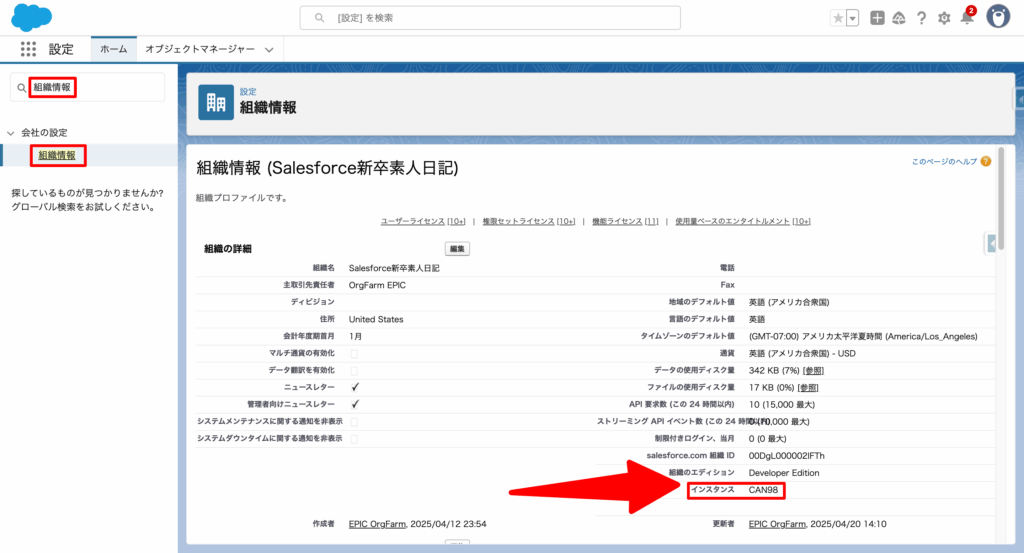
Task: Open the App Launcher dots grid
Action: (28, 49)
